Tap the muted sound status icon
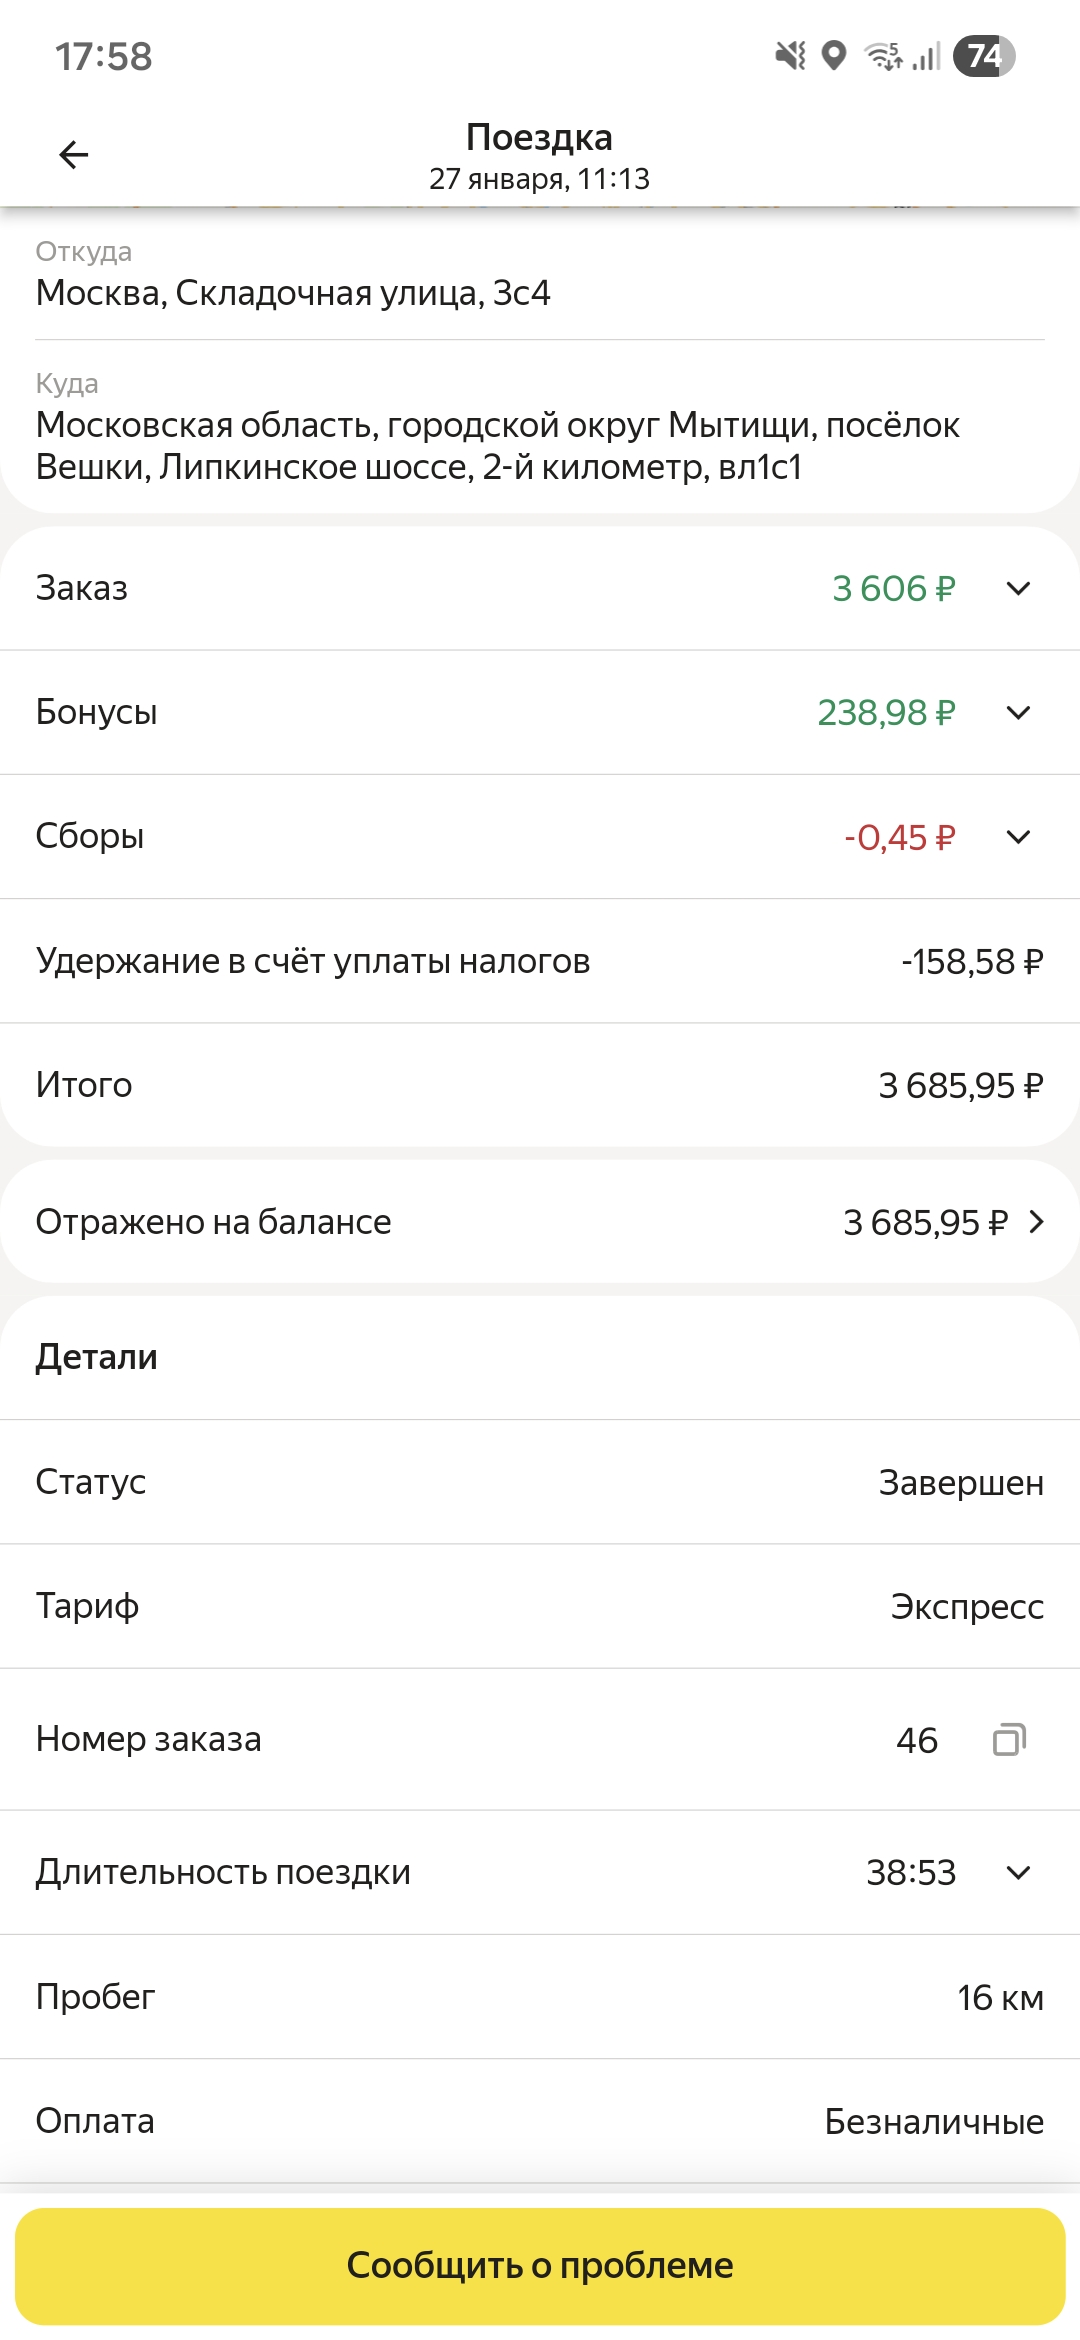This screenshot has height=2340, width=1080. point(790,56)
